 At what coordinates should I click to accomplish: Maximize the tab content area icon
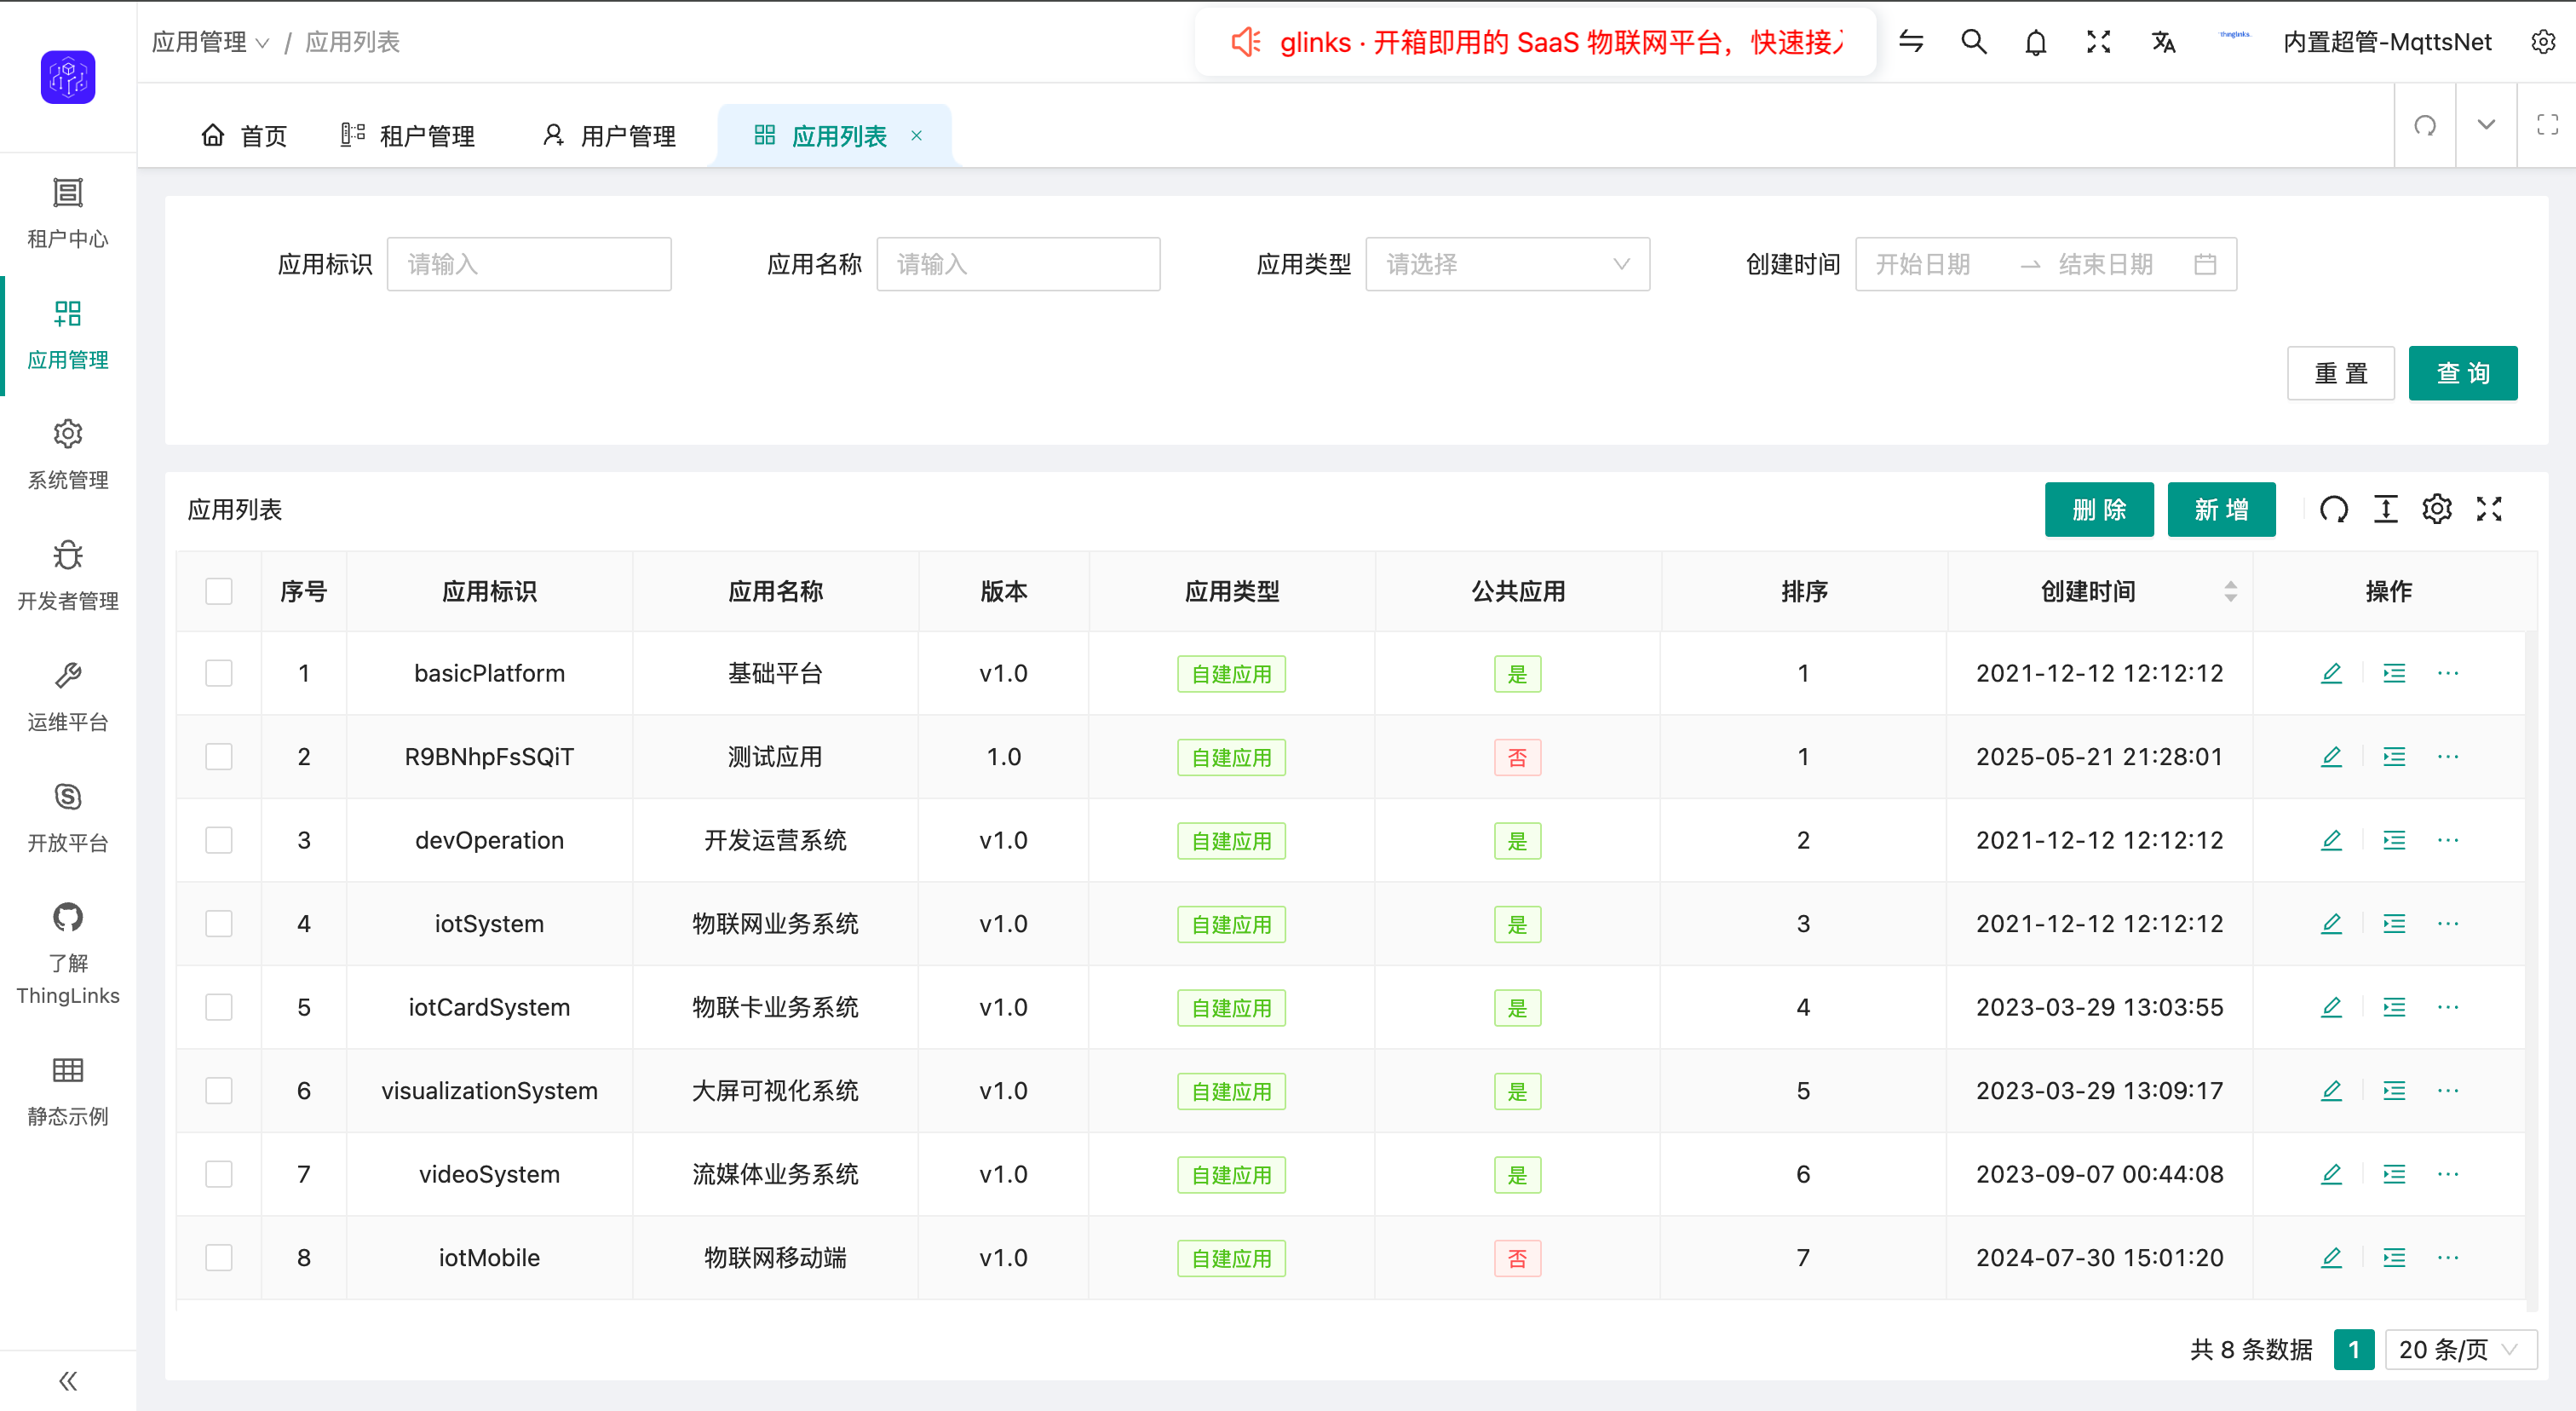[2547, 125]
